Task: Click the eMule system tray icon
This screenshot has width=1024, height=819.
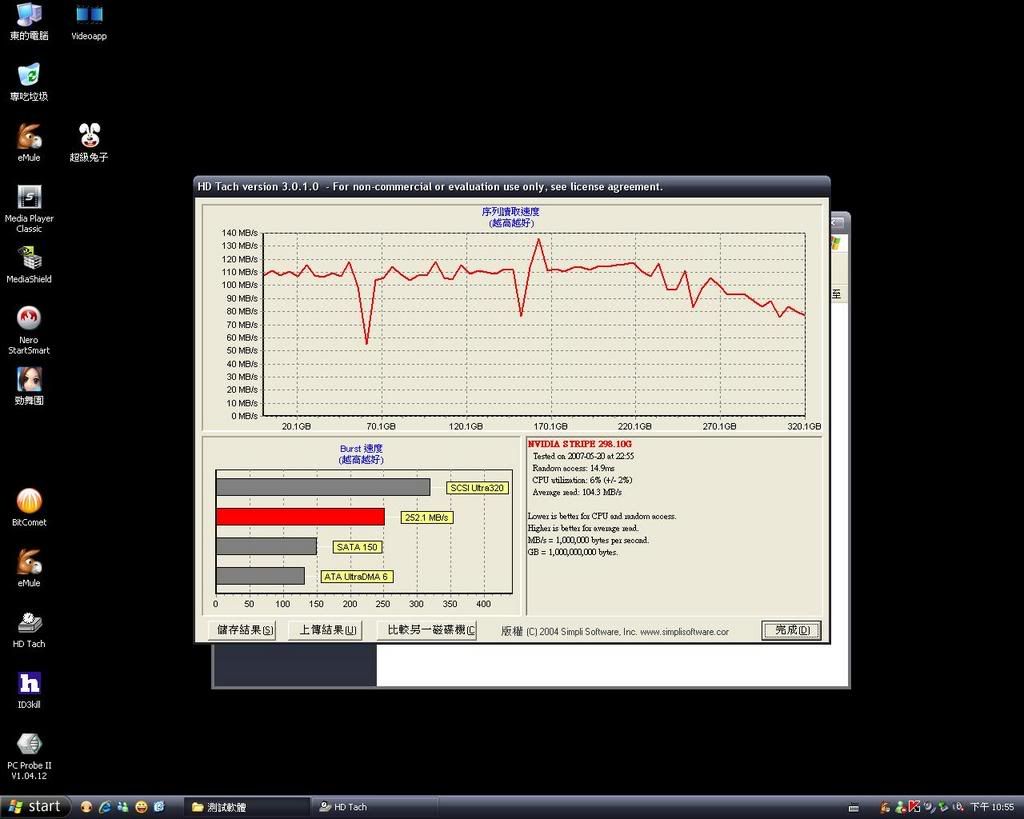Action: point(886,808)
